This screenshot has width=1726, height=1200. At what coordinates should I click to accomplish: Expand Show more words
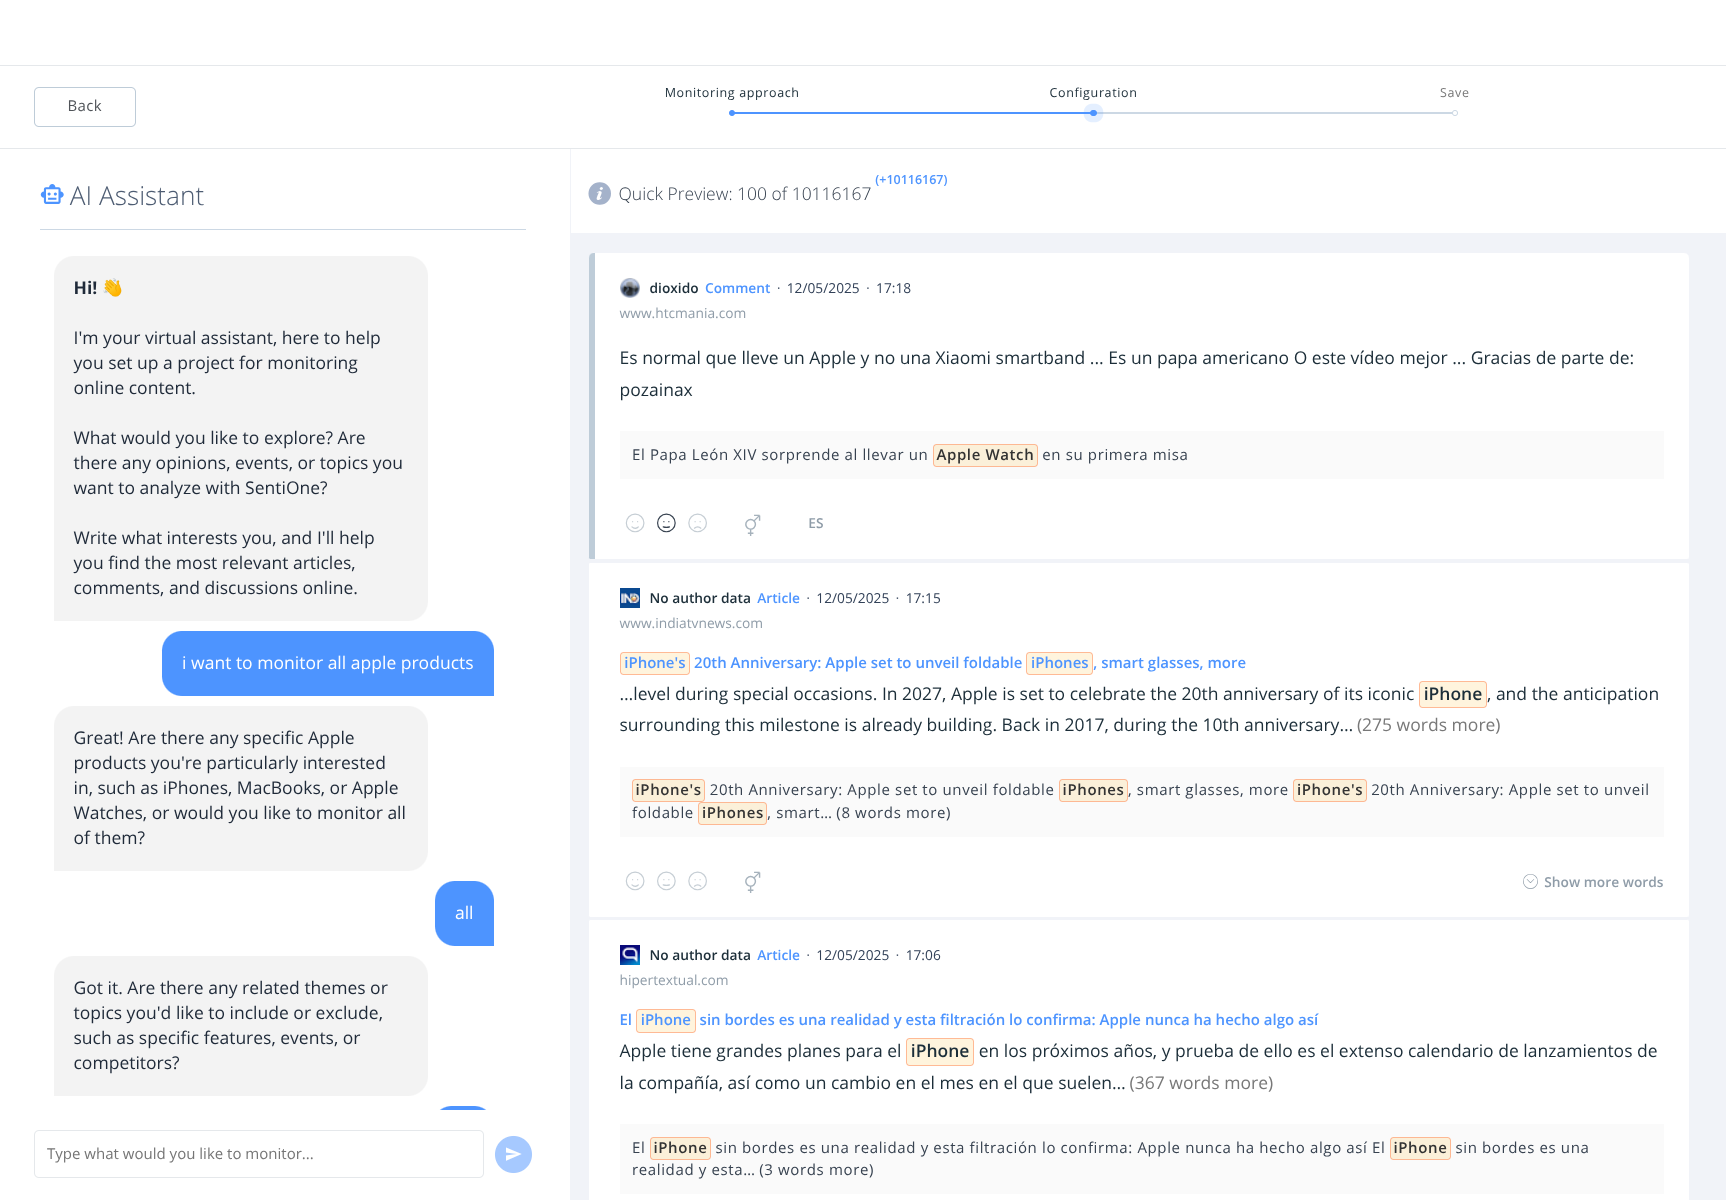(x=1593, y=882)
